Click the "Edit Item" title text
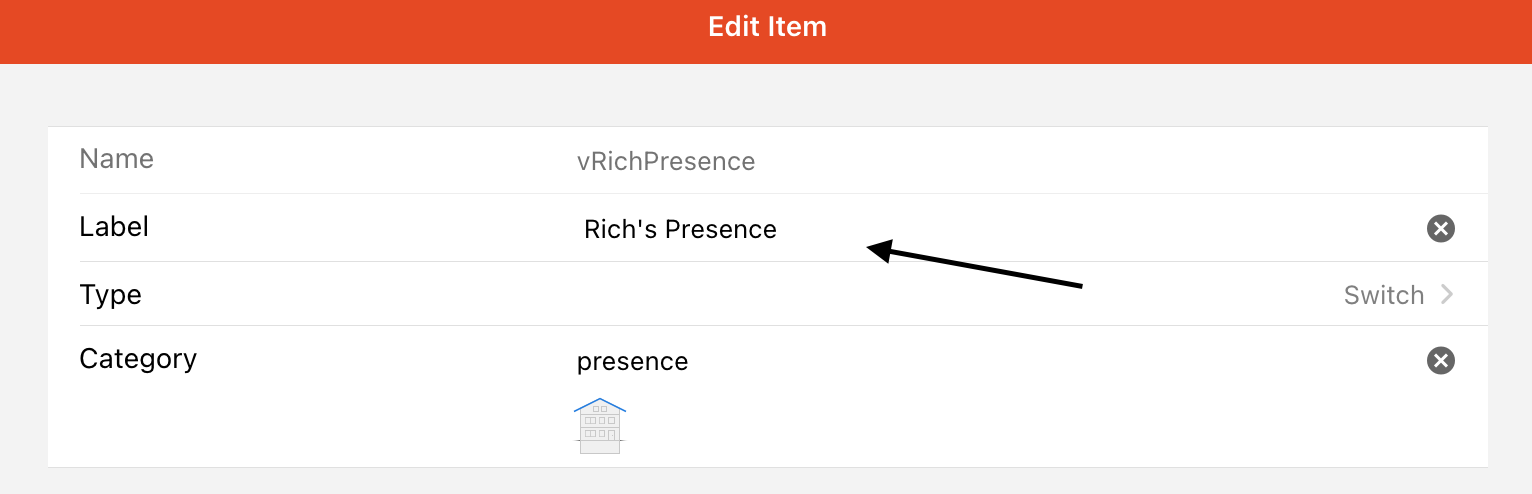Screen dimensions: 1532x494 [x=767, y=27]
